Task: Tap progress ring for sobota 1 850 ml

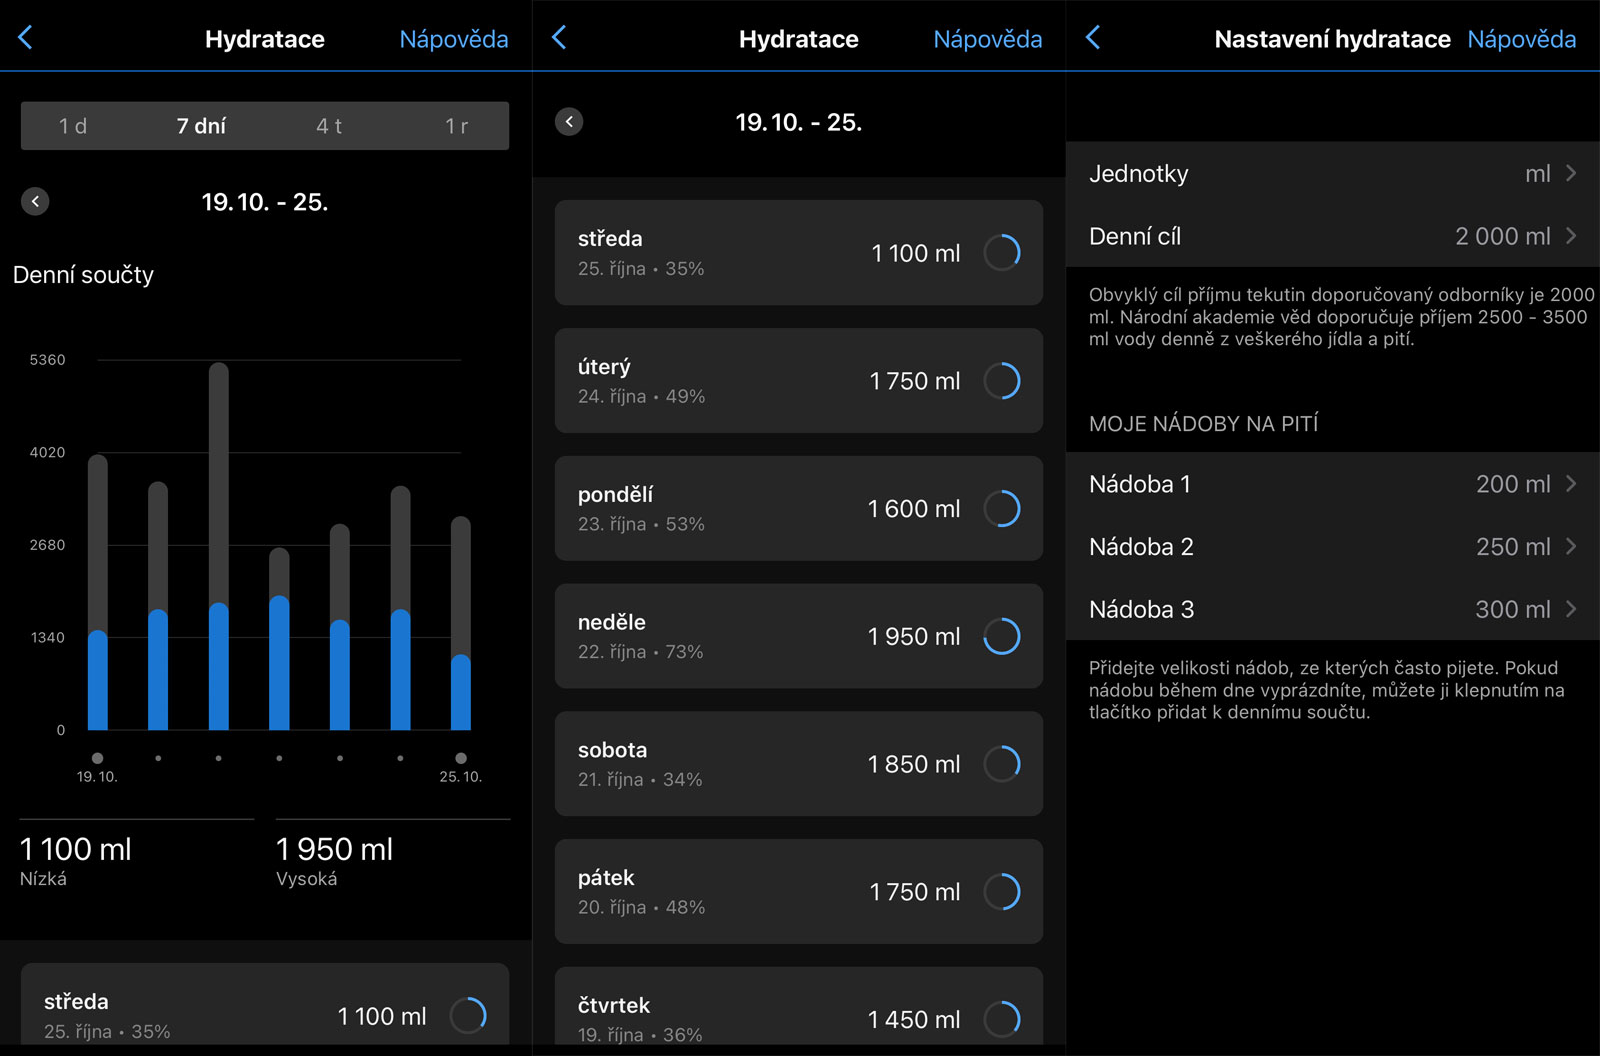Action: [1002, 764]
